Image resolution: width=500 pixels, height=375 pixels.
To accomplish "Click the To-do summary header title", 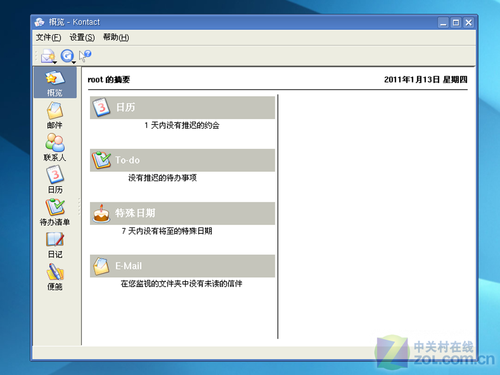I will (x=127, y=160).
